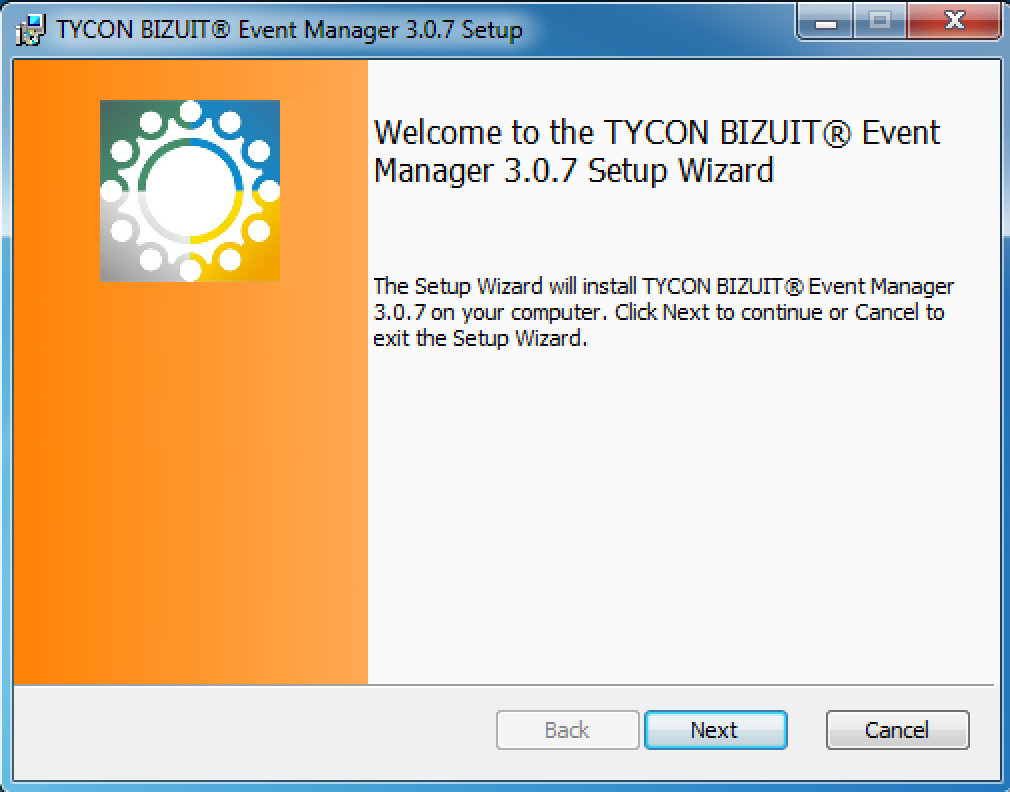The image size is (1010, 792).
Task: Click the grayed-out maximize button
Action: 880,22
